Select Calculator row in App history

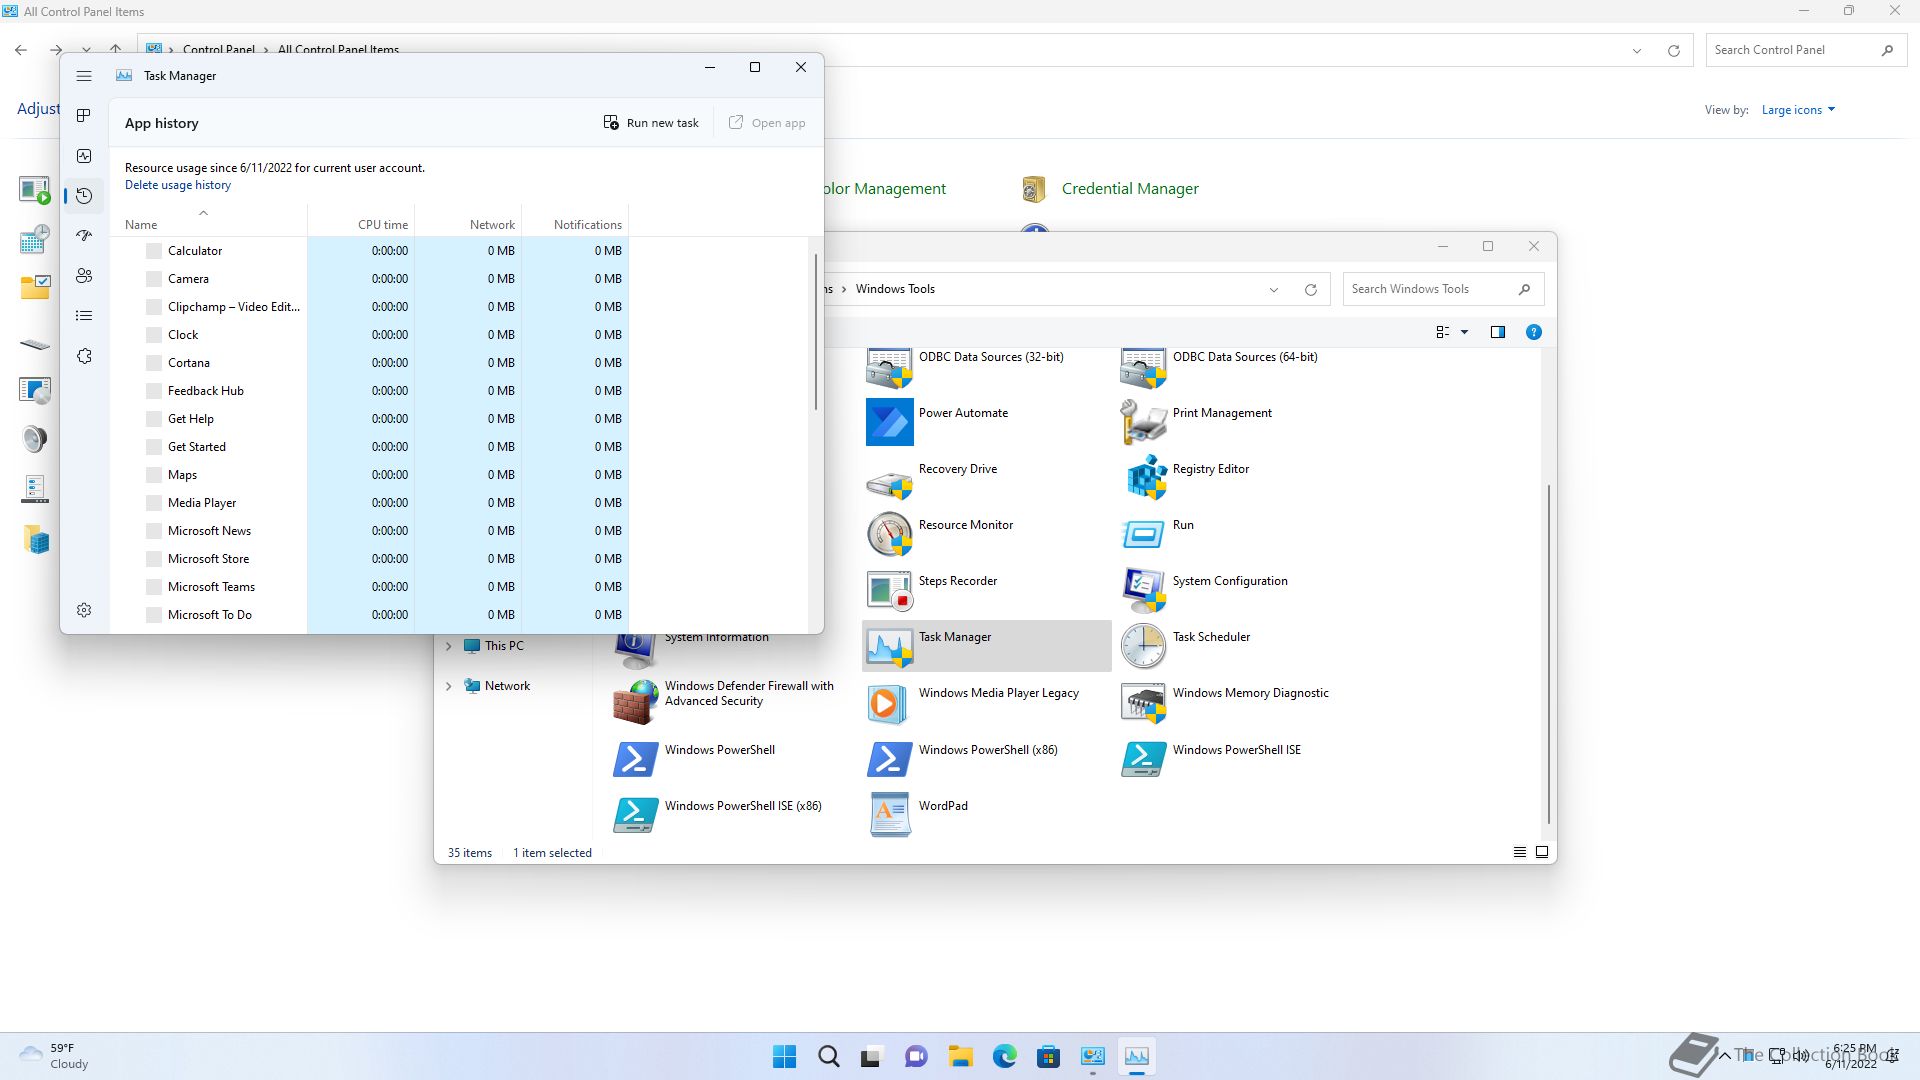coord(370,251)
